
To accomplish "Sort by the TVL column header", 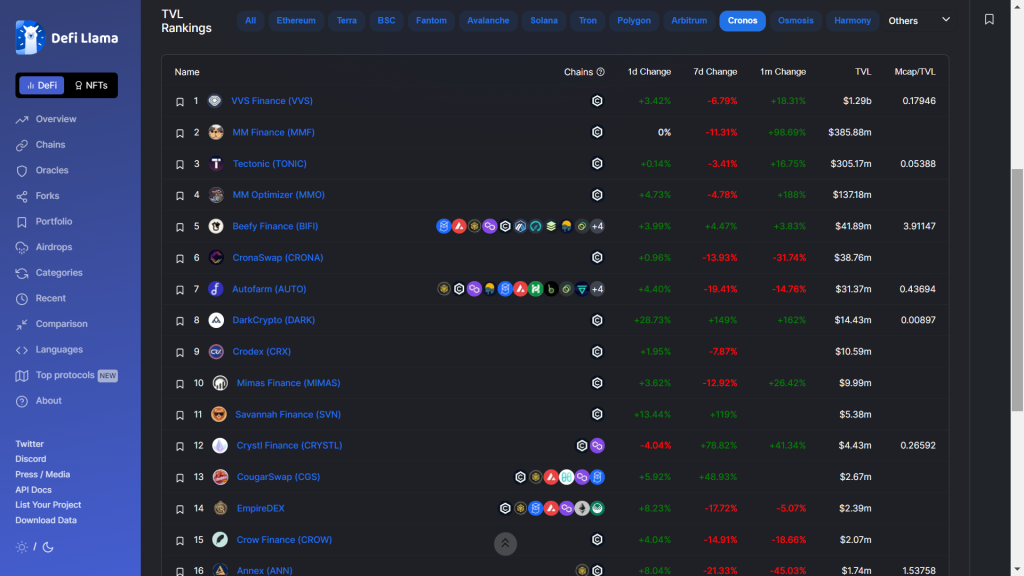I will pyautogui.click(x=863, y=72).
